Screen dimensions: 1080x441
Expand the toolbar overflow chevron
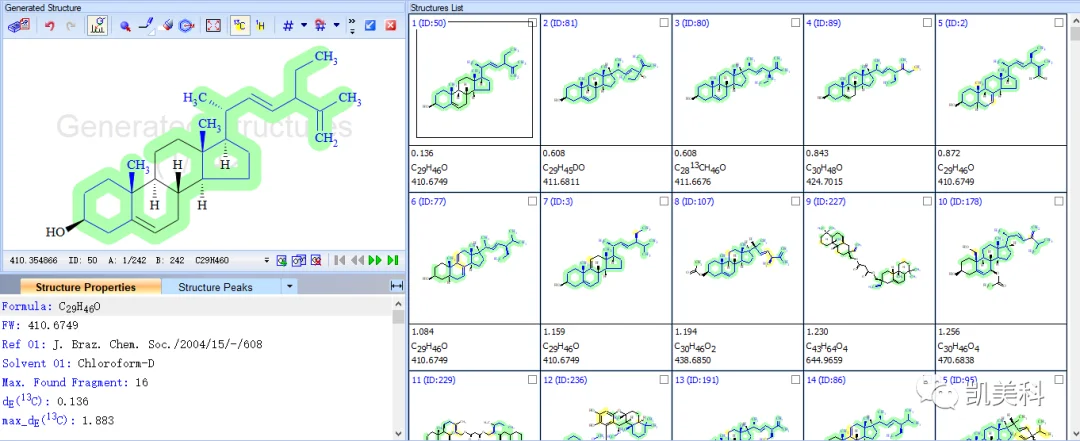353,25
